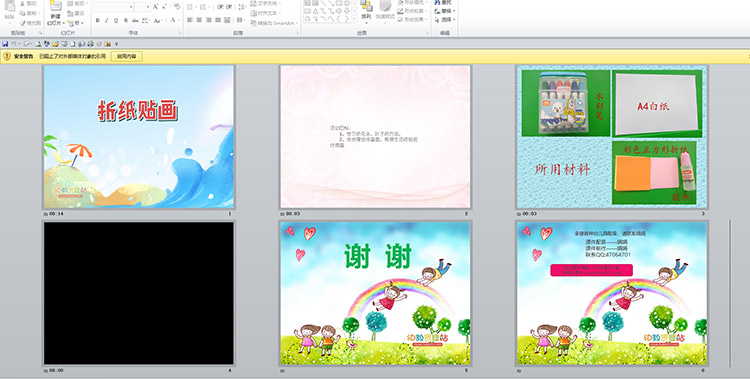This screenshot has height=379, width=750.
Task: Undo the last action in the quick access toolbar
Action: pos(14,44)
